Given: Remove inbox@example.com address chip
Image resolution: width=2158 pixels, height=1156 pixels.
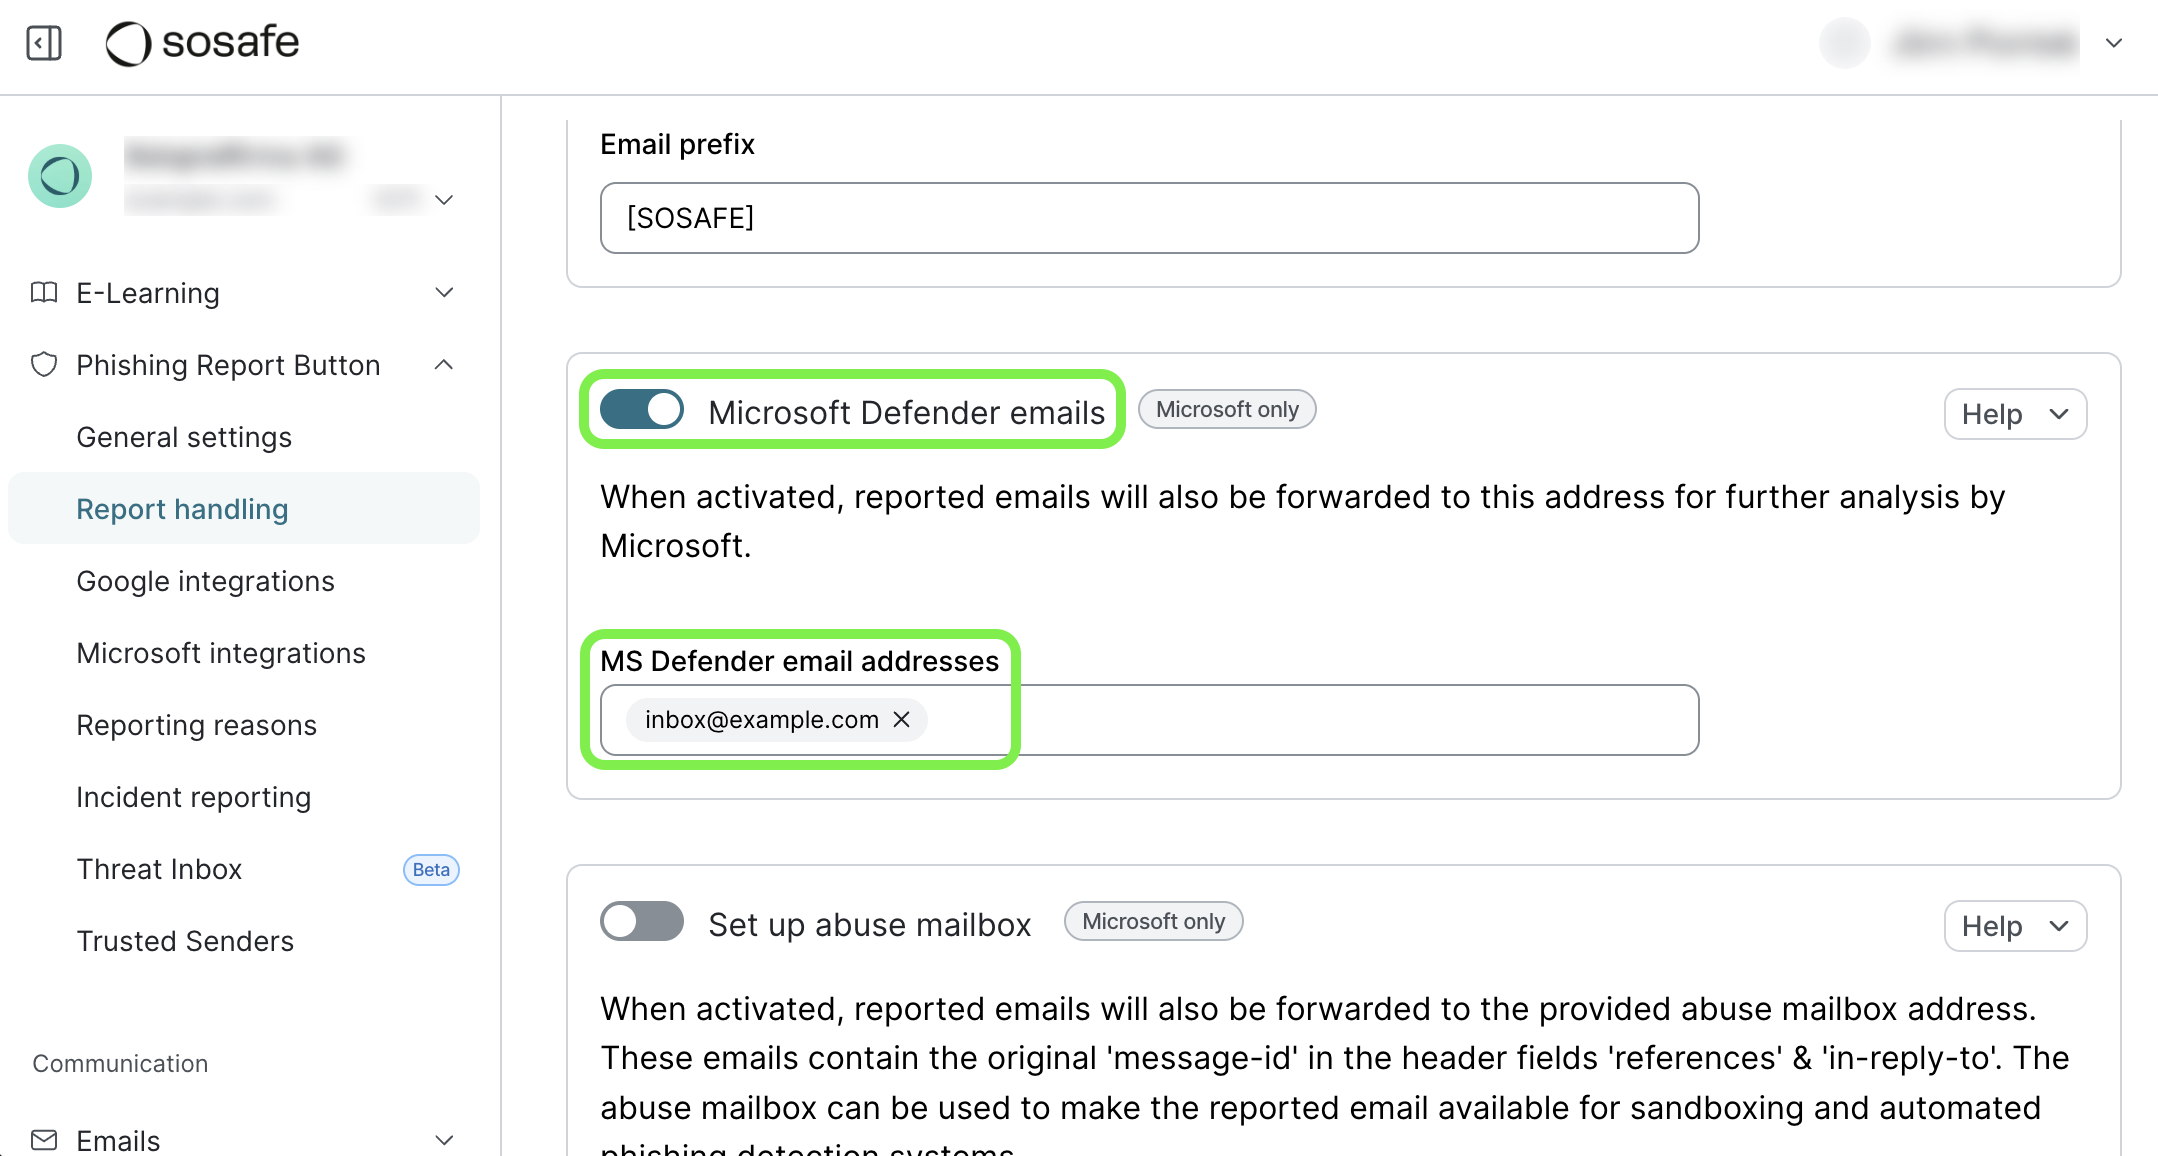Looking at the screenshot, I should (901, 719).
